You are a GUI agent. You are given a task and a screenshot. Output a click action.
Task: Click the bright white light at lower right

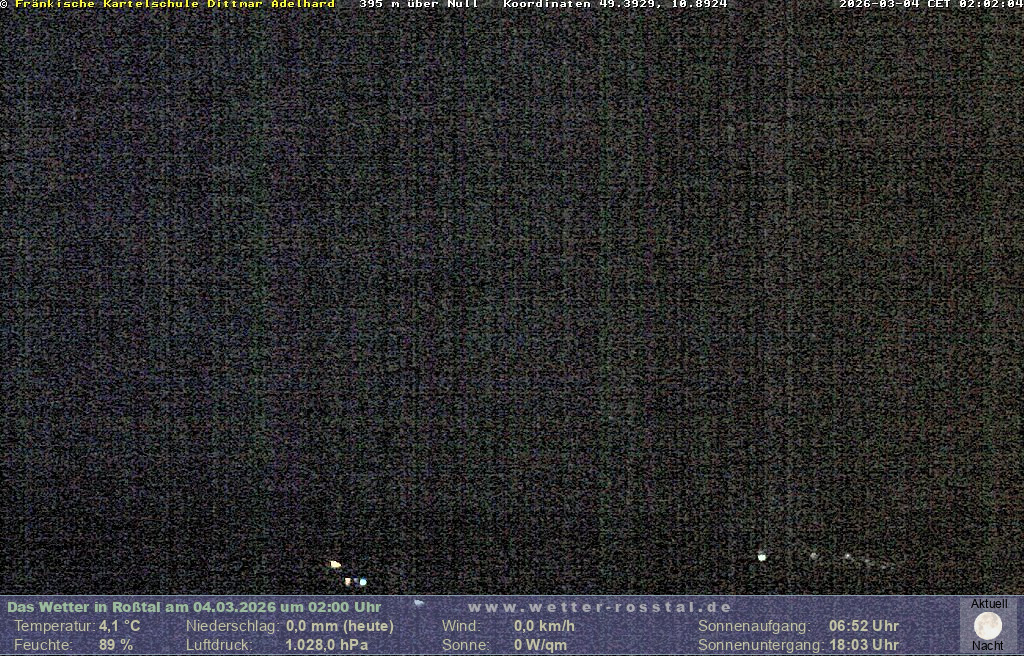762,557
